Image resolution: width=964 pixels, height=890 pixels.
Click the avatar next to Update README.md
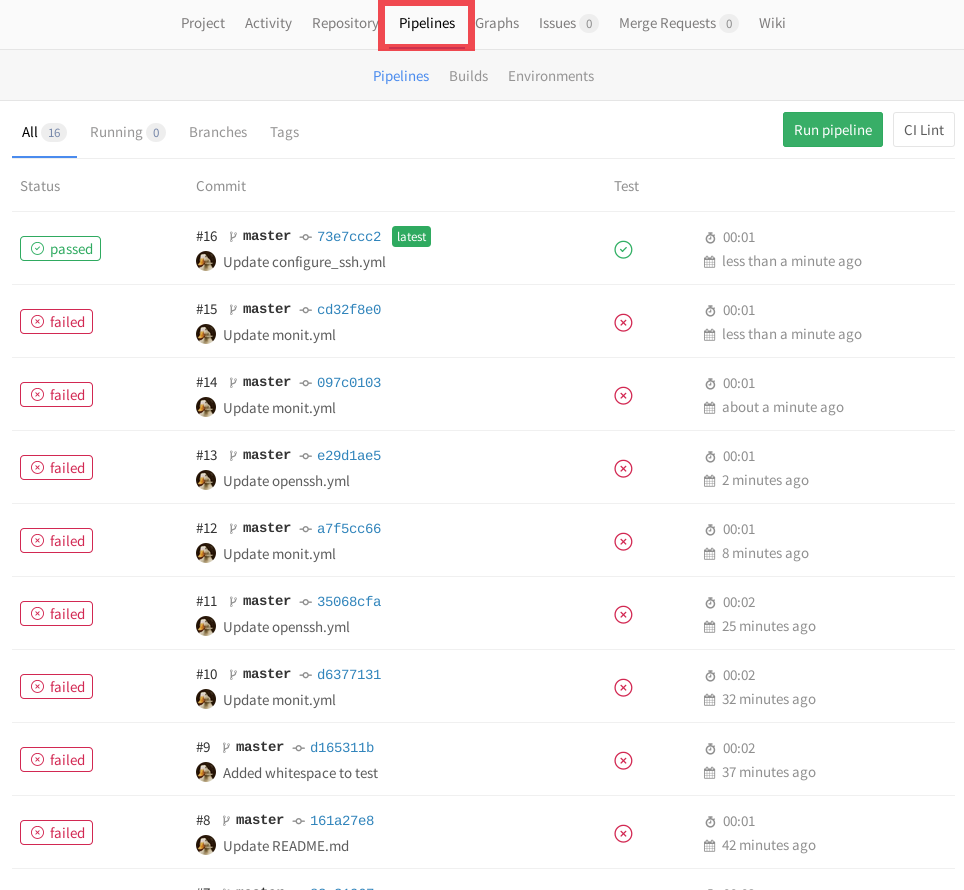[206, 844]
